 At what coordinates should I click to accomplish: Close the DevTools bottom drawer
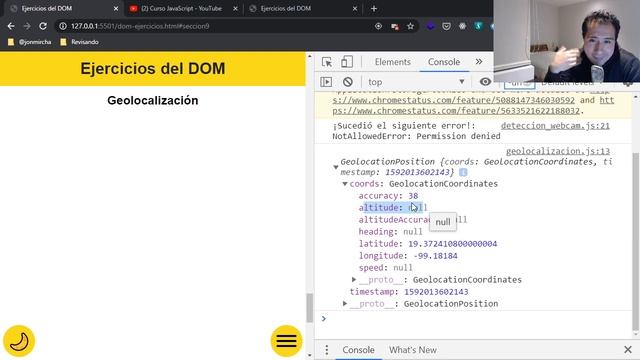point(628,350)
